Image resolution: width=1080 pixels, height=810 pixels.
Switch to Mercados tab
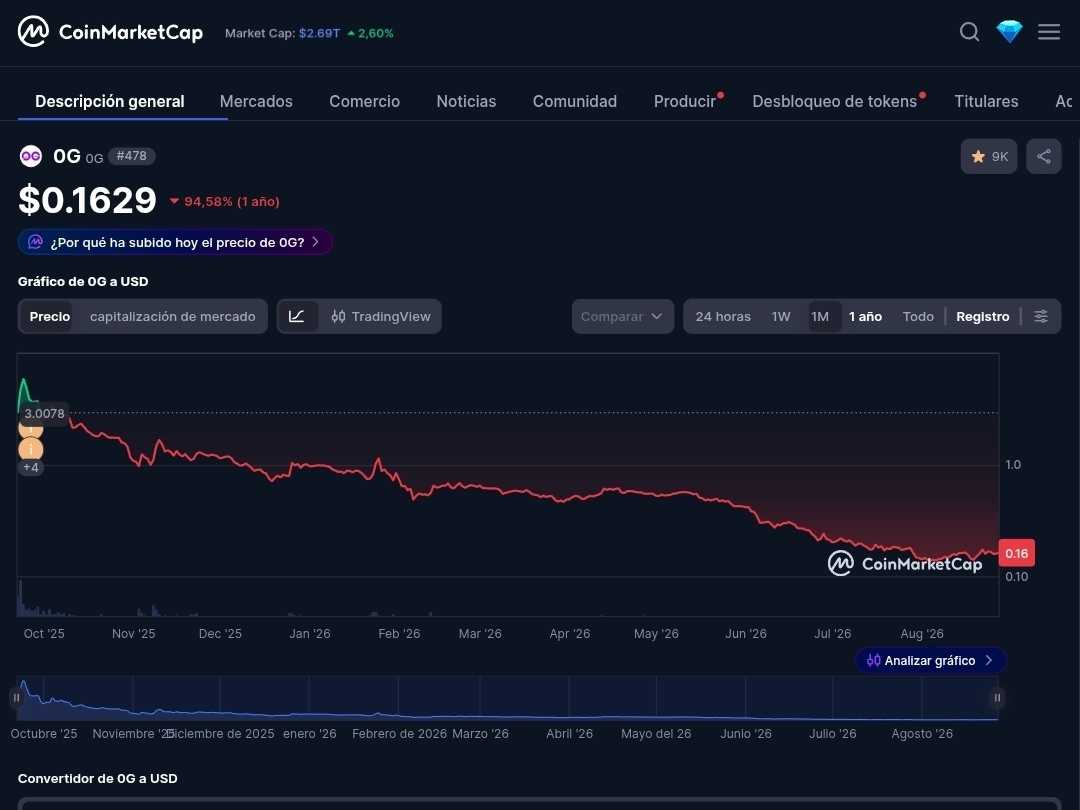coord(256,101)
